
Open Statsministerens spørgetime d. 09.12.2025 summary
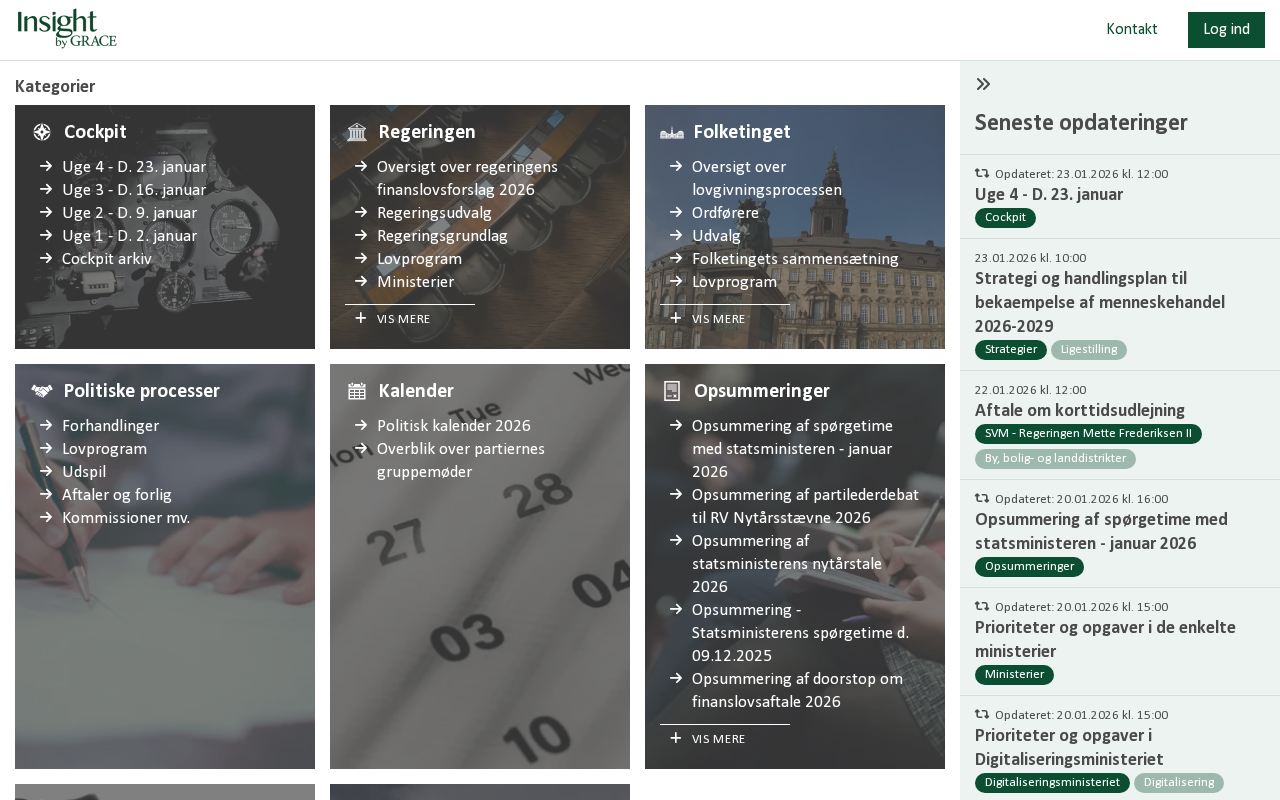pyautogui.click(x=800, y=632)
